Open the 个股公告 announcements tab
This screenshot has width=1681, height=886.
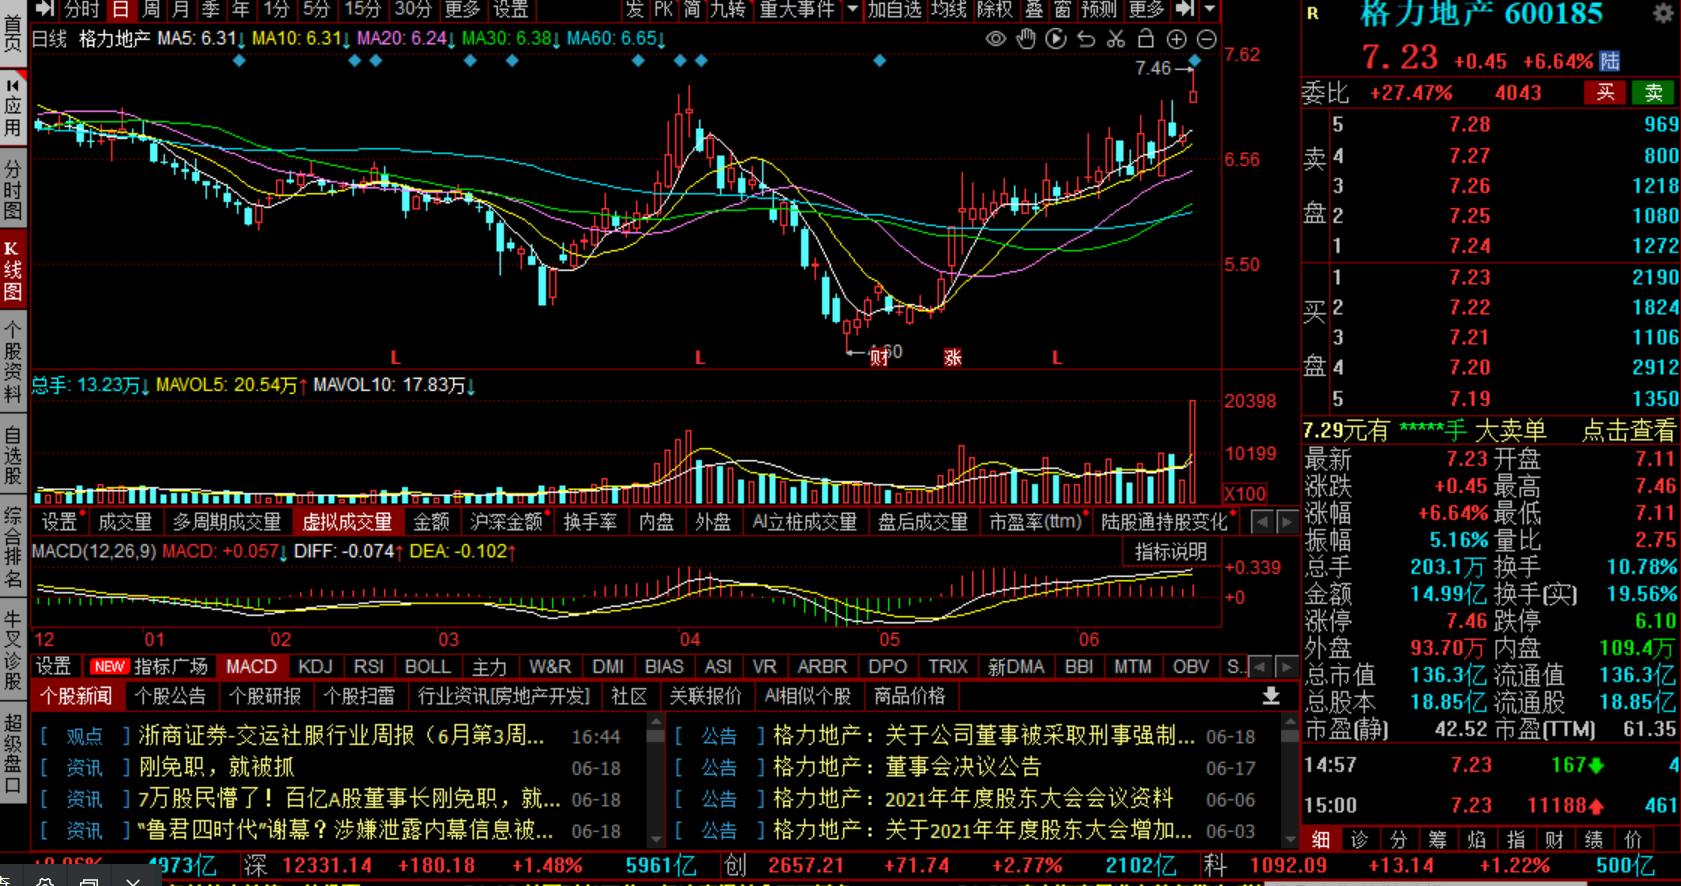tap(170, 696)
